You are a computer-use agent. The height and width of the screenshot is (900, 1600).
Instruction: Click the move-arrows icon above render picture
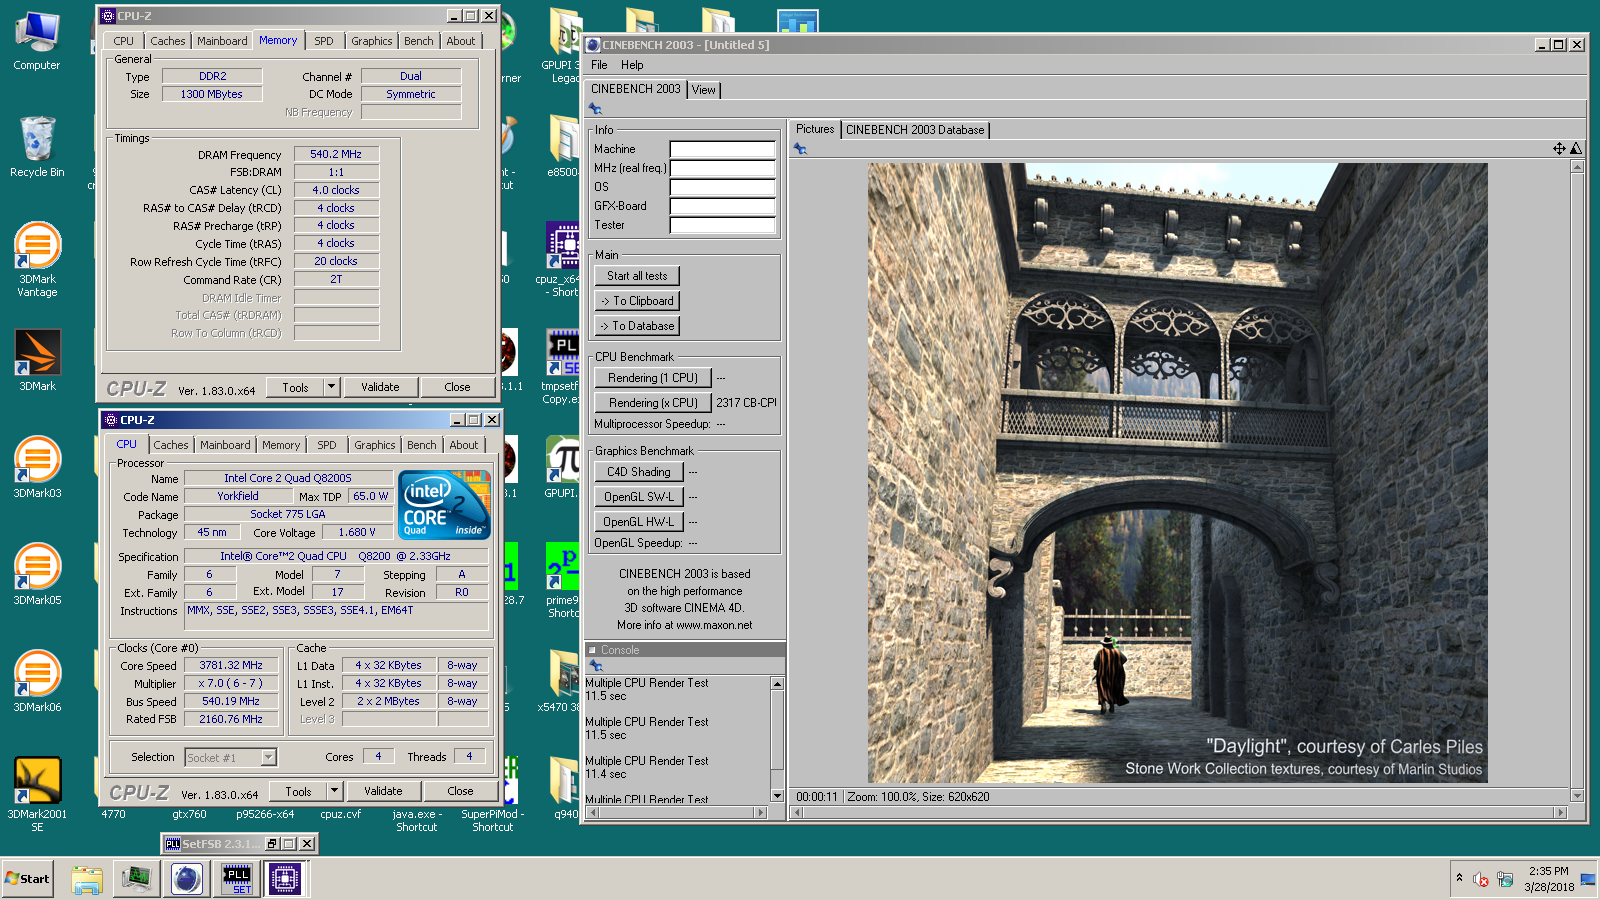click(1559, 148)
